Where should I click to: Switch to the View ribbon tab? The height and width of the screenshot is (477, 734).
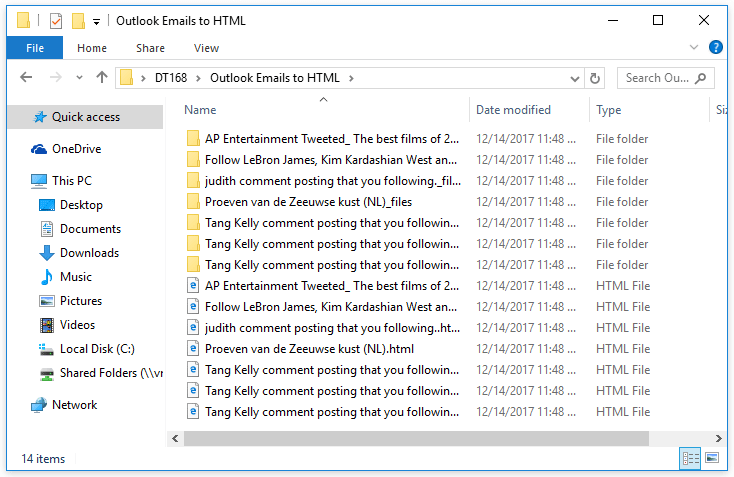click(206, 48)
